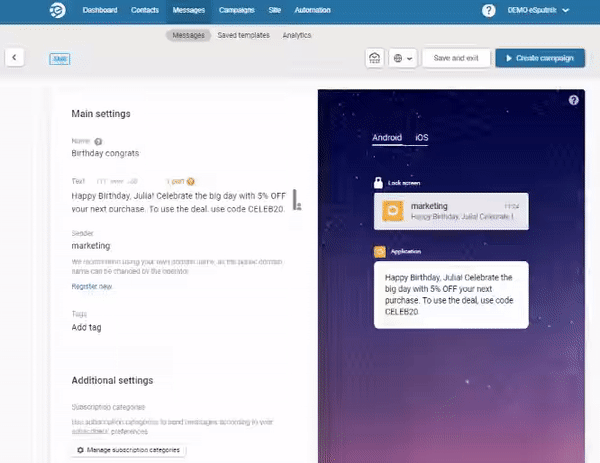Open the help question mark in top bar
The width and height of the screenshot is (600, 463).
click(x=489, y=11)
